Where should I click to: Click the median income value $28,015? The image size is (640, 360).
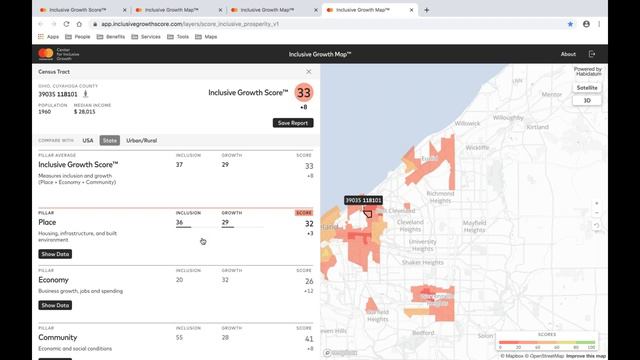[x=84, y=112]
